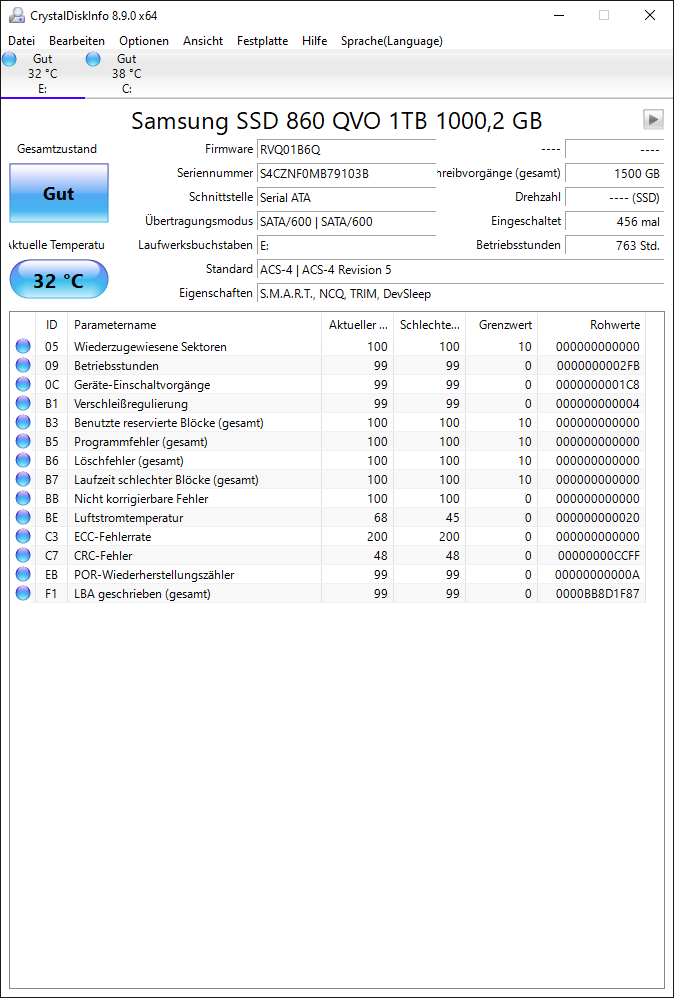
Task: Click the ID column header
Action: 52,325
